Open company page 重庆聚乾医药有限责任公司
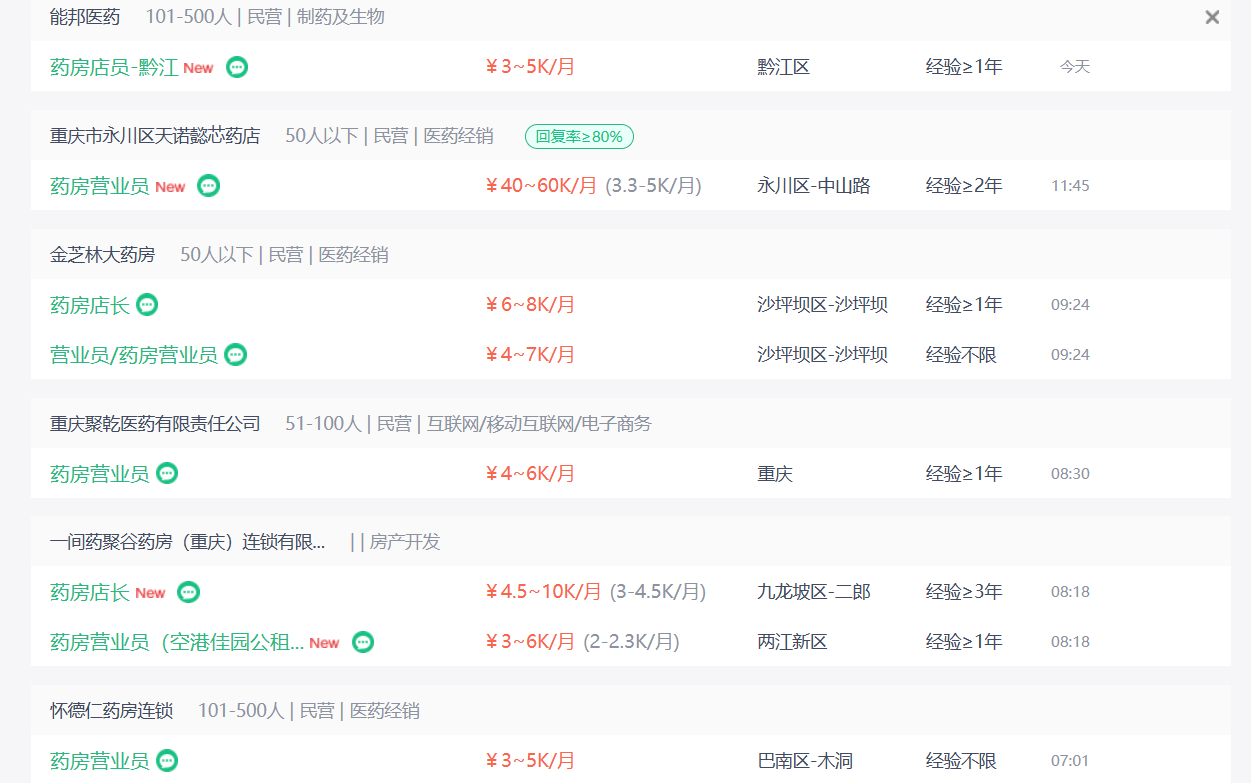The image size is (1251, 783). (155, 424)
